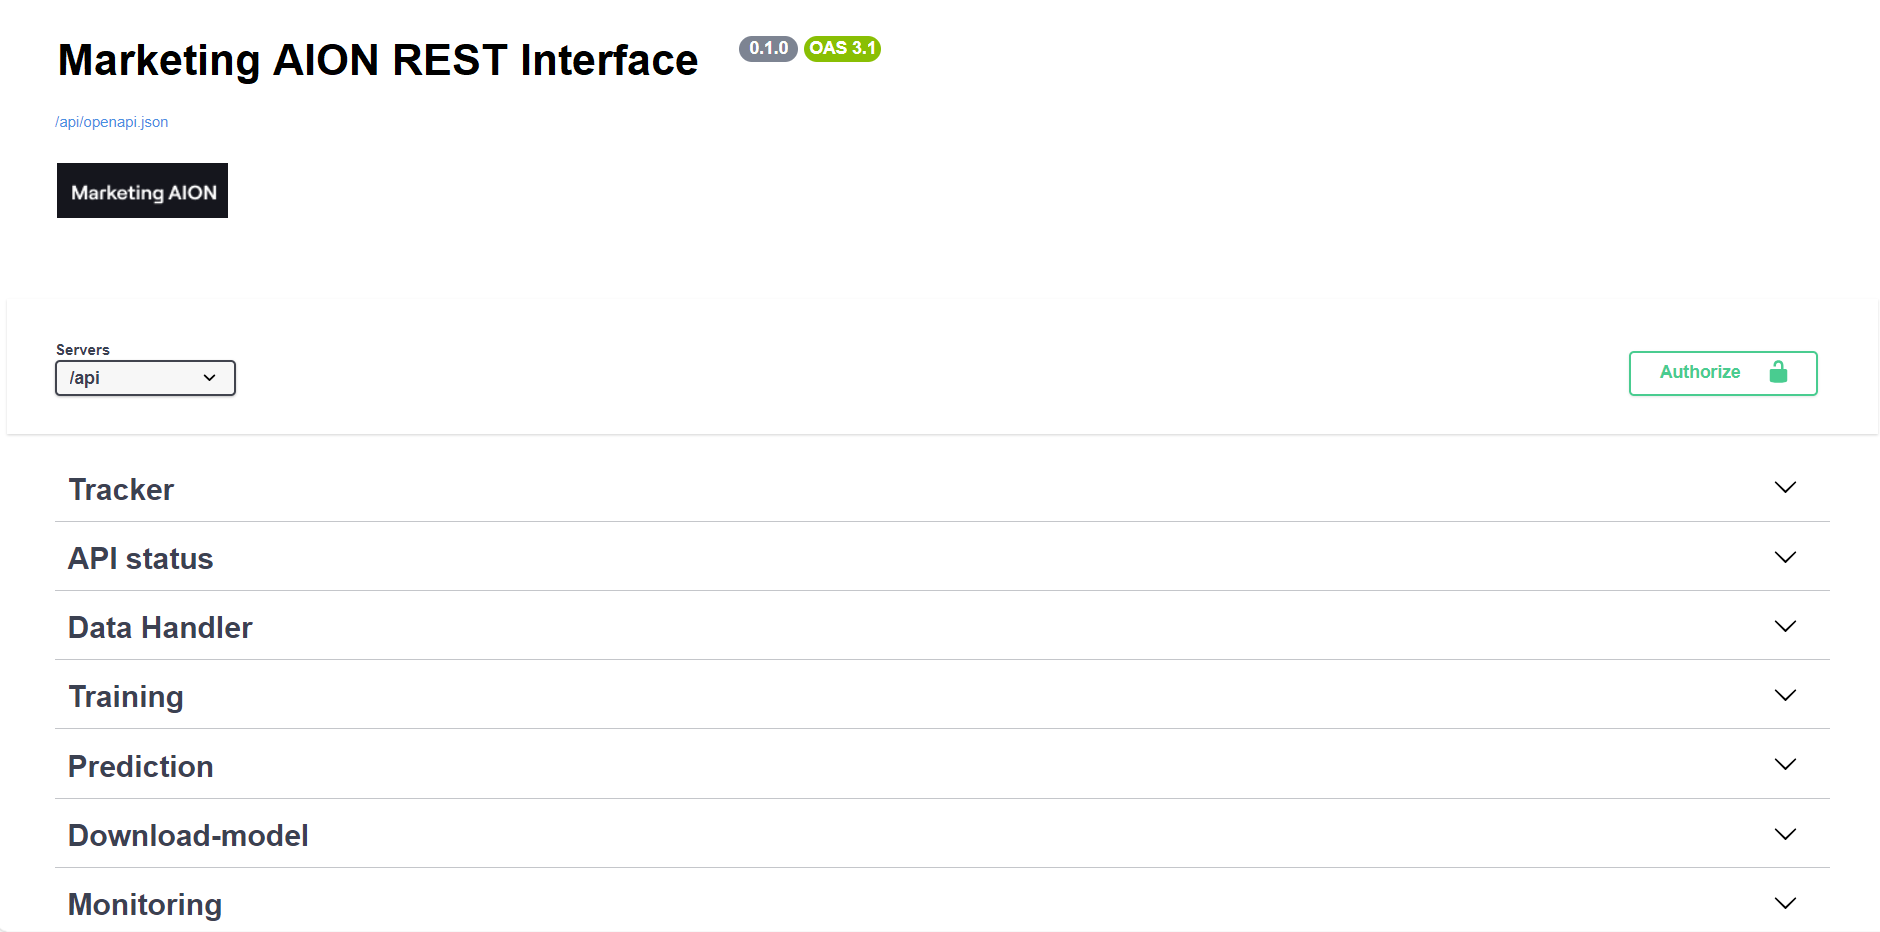Select the Training tag heading

pos(126,697)
